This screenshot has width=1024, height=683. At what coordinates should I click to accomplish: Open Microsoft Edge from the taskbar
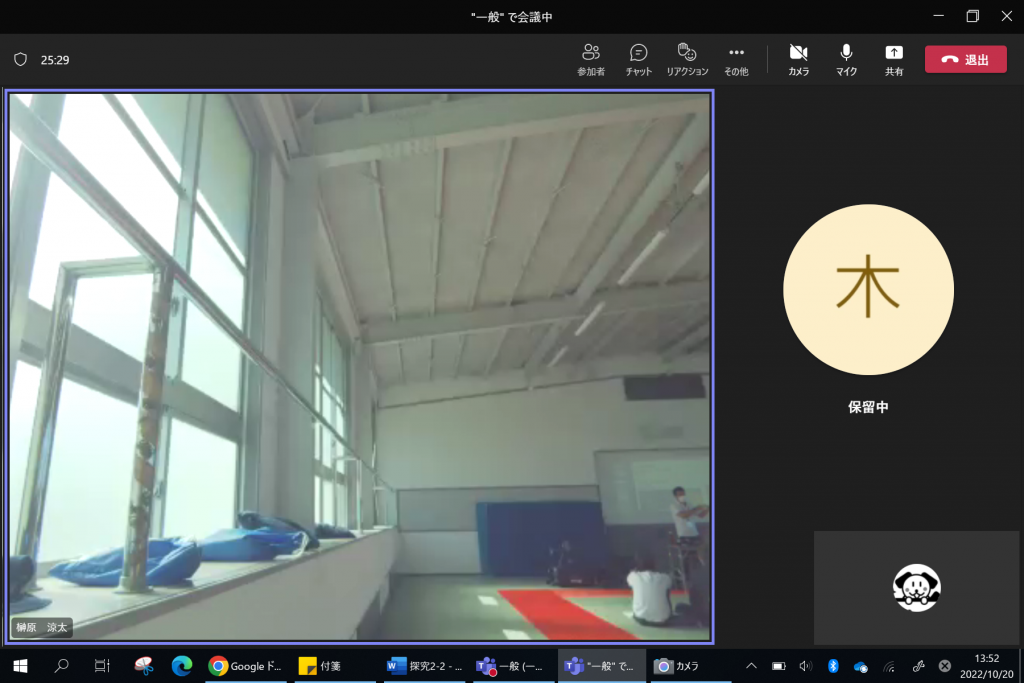[x=181, y=666]
